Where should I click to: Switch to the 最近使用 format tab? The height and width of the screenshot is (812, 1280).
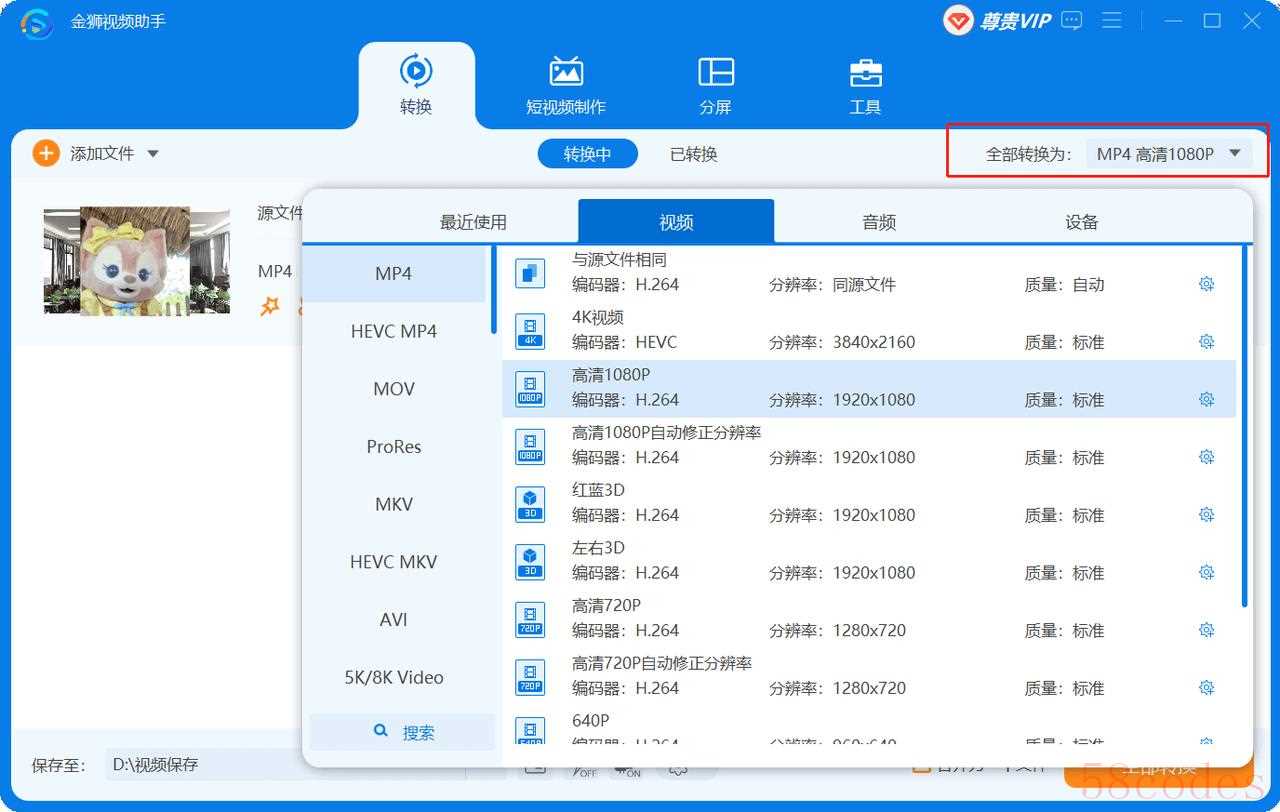point(473,222)
